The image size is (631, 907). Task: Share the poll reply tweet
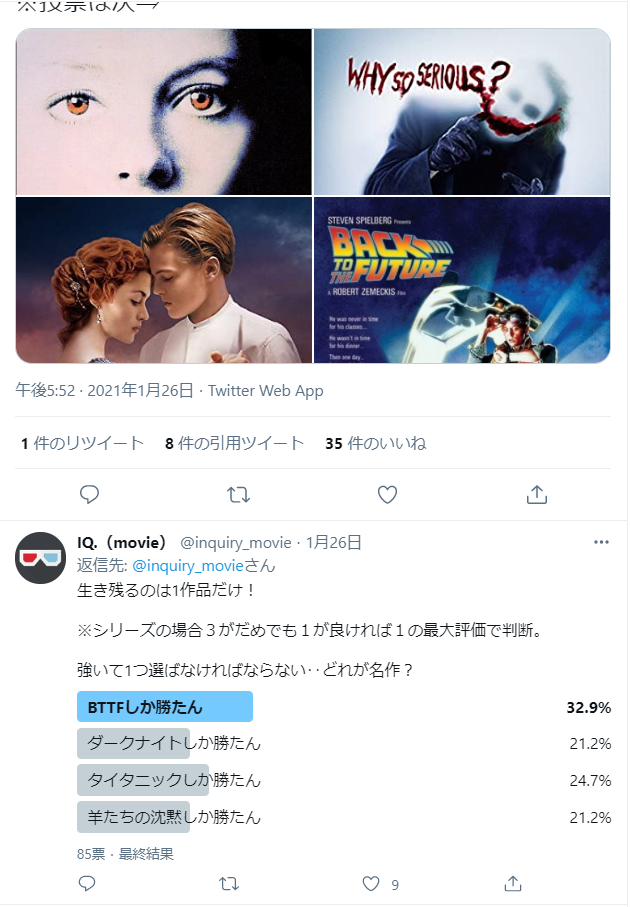pos(512,883)
